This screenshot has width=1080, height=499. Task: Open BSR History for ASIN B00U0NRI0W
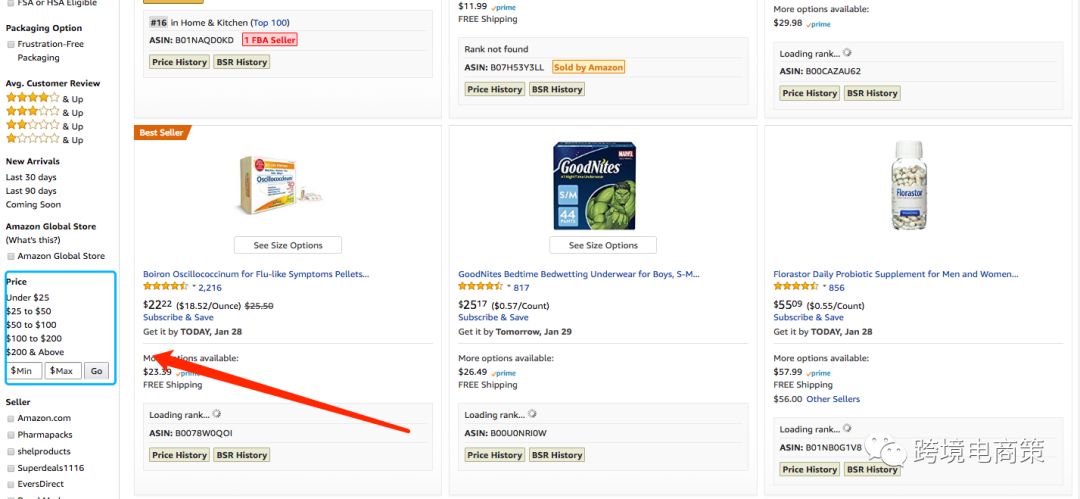[x=556, y=455]
